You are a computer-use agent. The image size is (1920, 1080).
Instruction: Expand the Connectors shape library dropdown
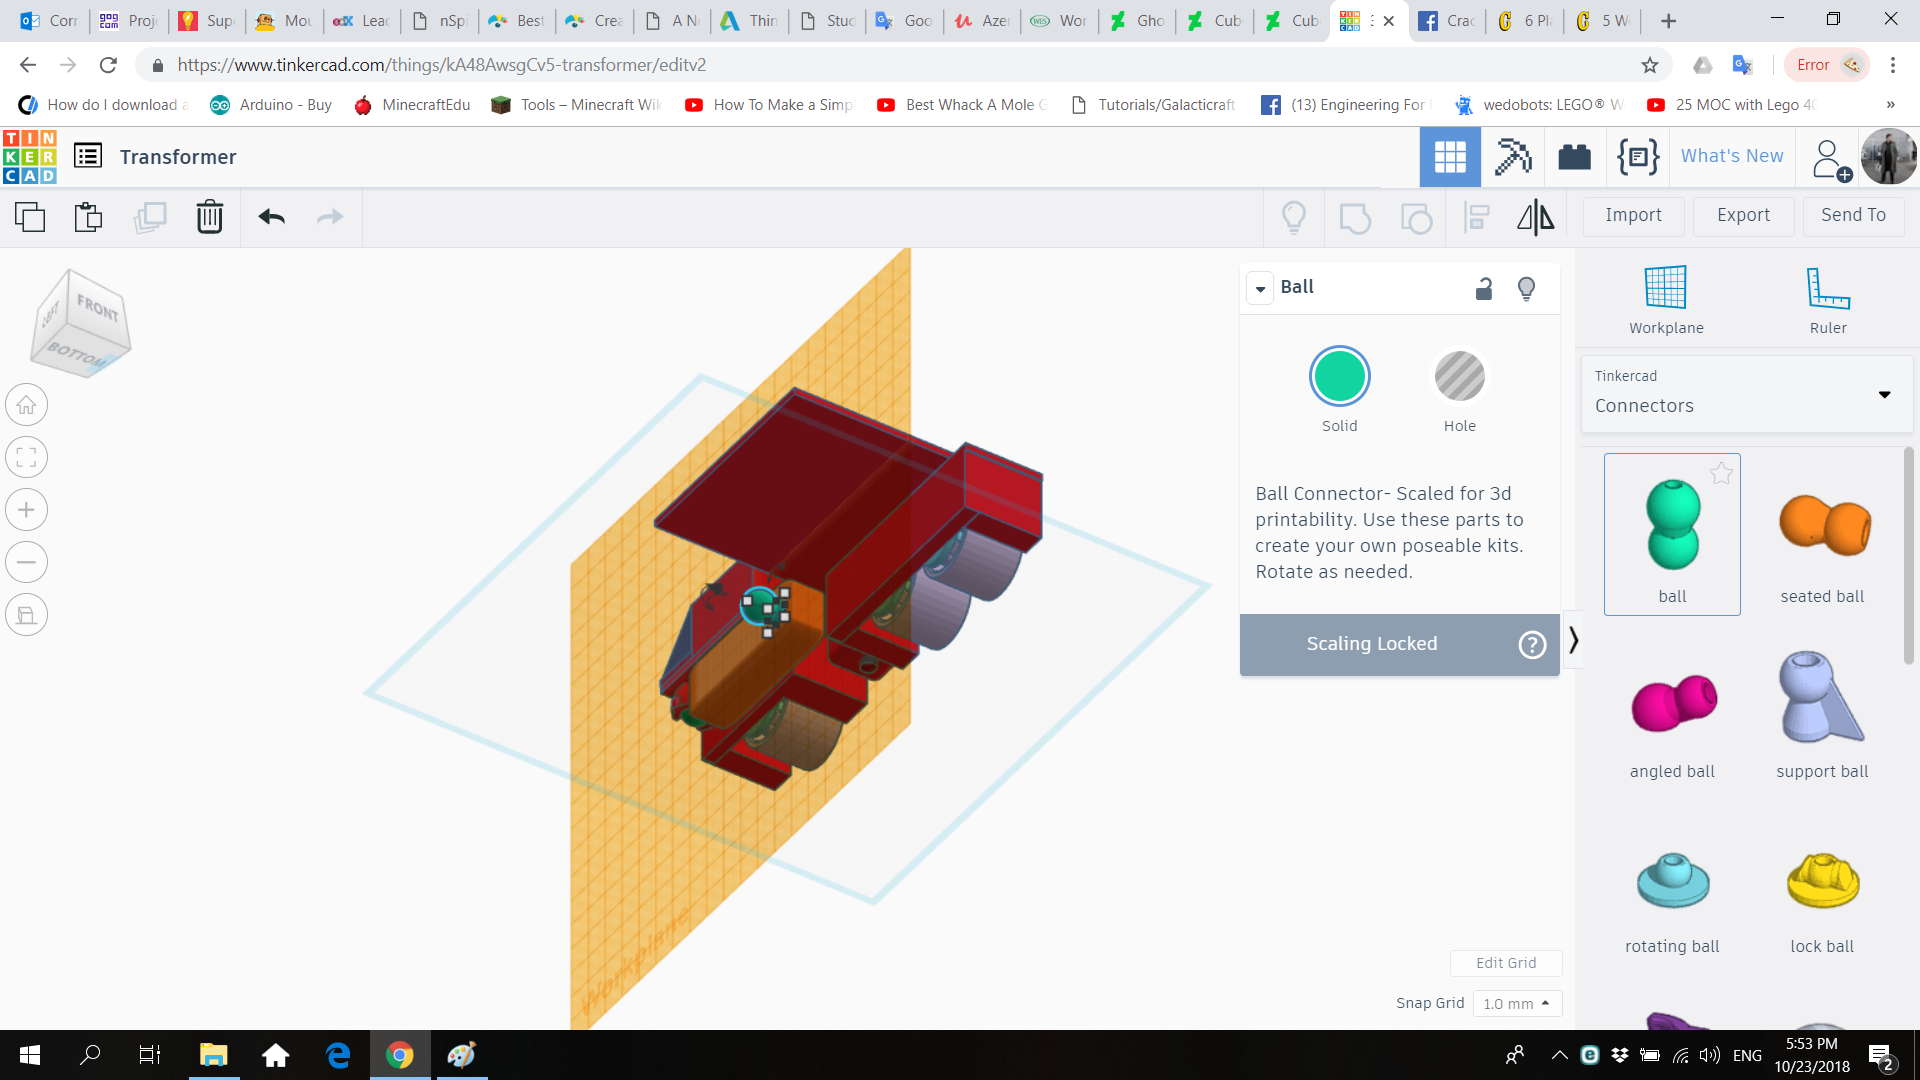[1884, 394]
